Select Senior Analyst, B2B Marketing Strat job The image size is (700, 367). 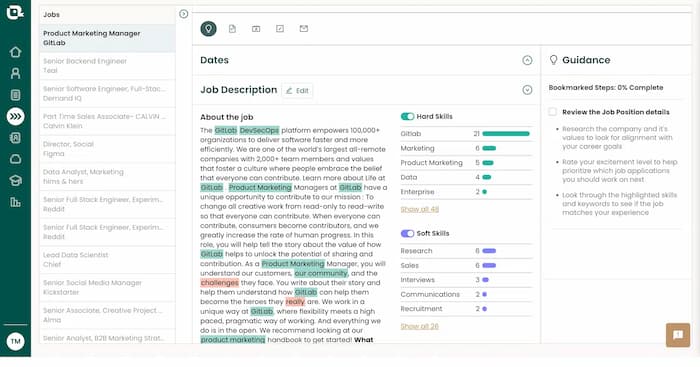[108, 337]
